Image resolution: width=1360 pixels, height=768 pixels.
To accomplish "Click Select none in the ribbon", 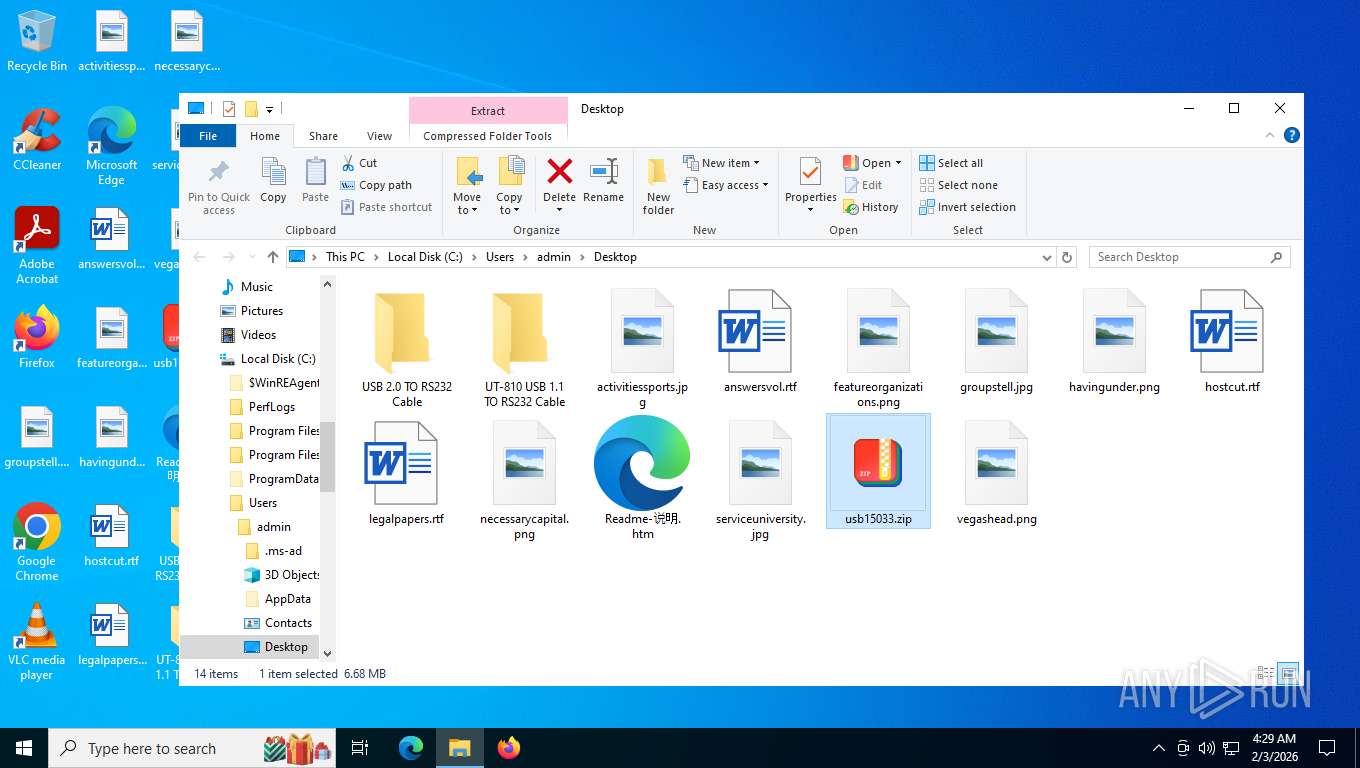I will [958, 185].
